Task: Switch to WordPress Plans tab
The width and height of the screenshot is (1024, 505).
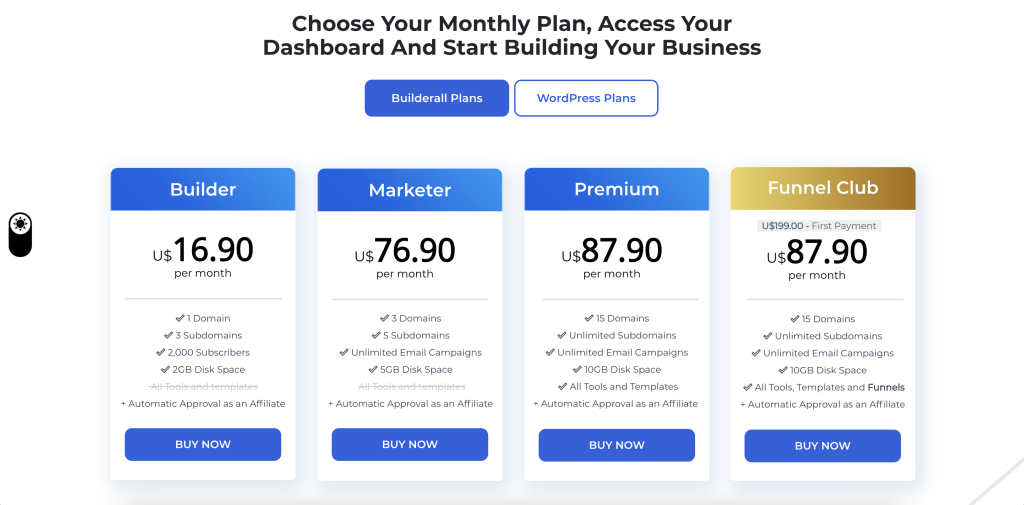Action: click(586, 98)
